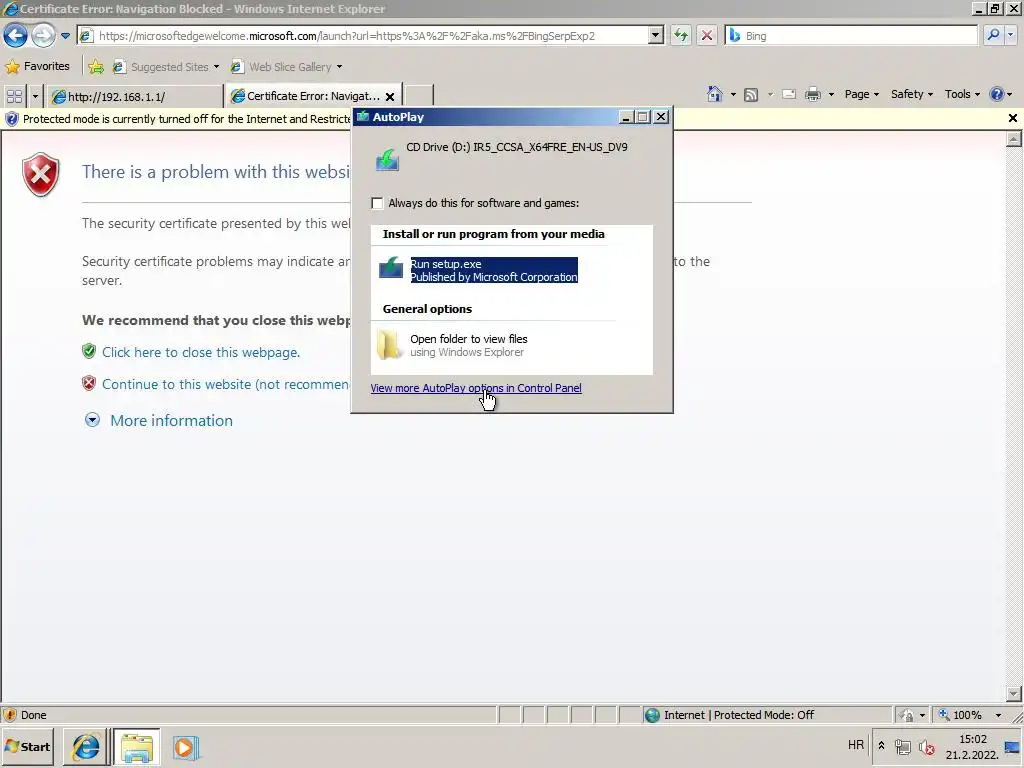Image resolution: width=1024 pixels, height=768 pixels.
Task: Click the Forward navigation arrow
Action: pos(43,35)
